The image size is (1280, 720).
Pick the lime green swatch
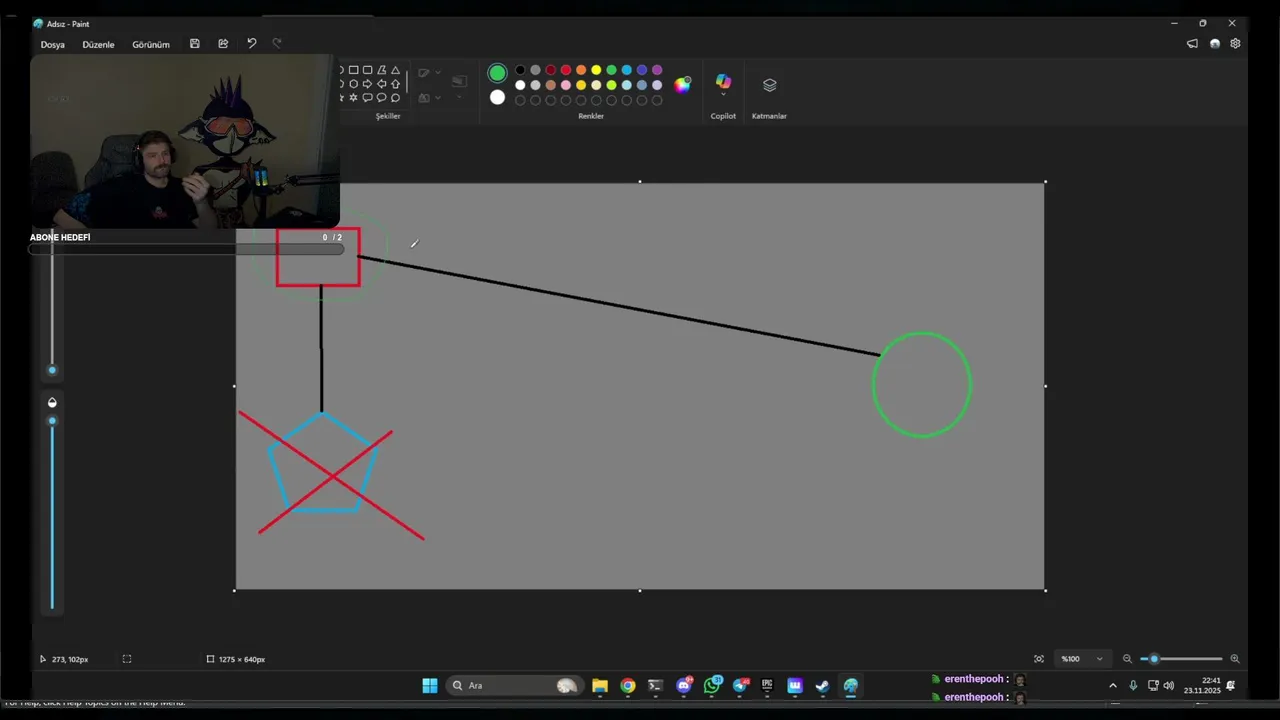tap(611, 85)
